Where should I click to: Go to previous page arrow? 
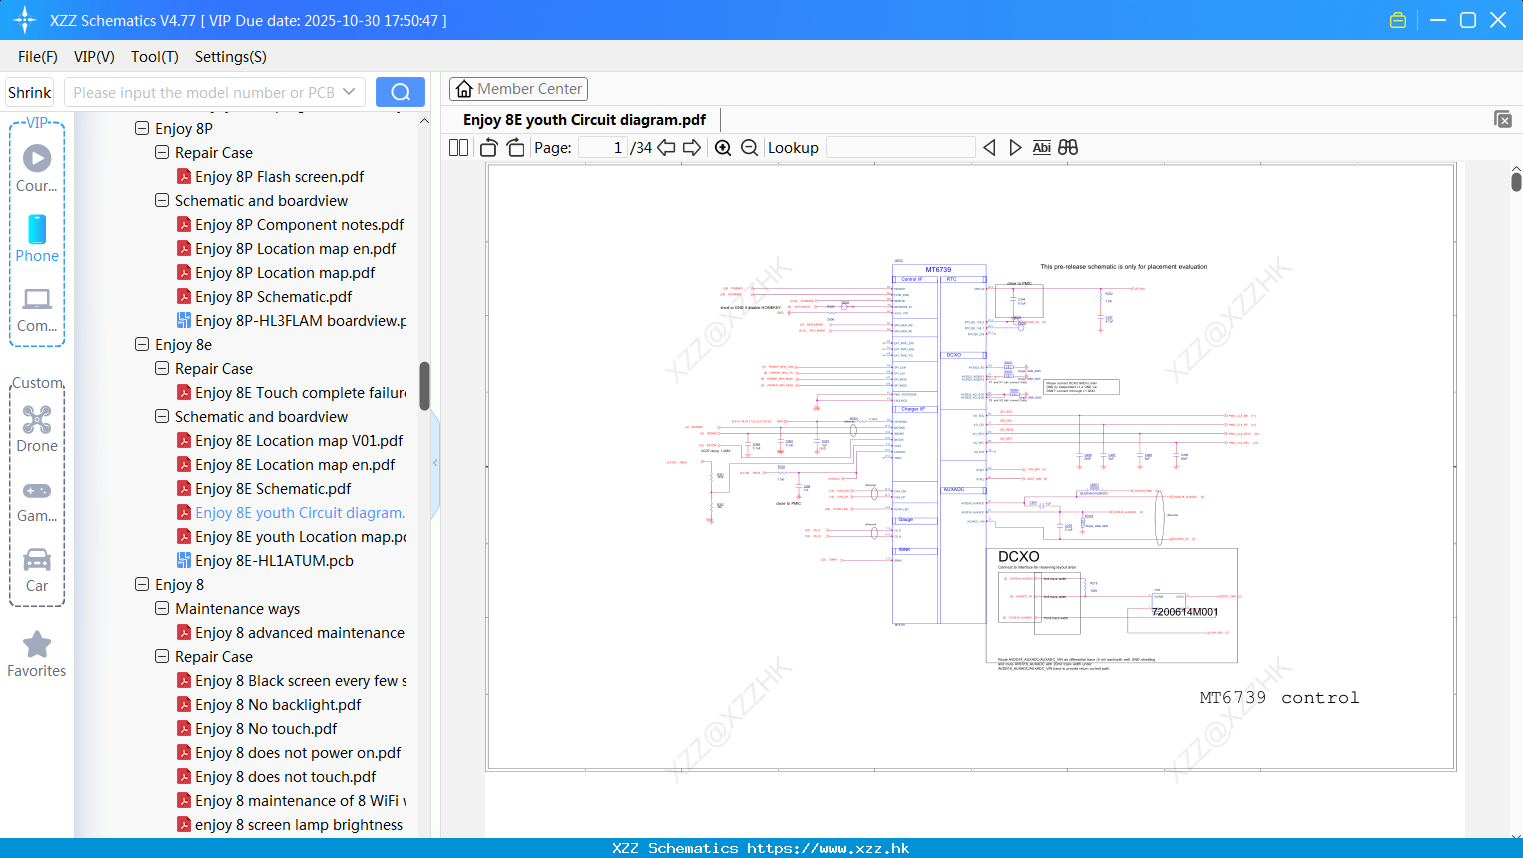pos(666,147)
